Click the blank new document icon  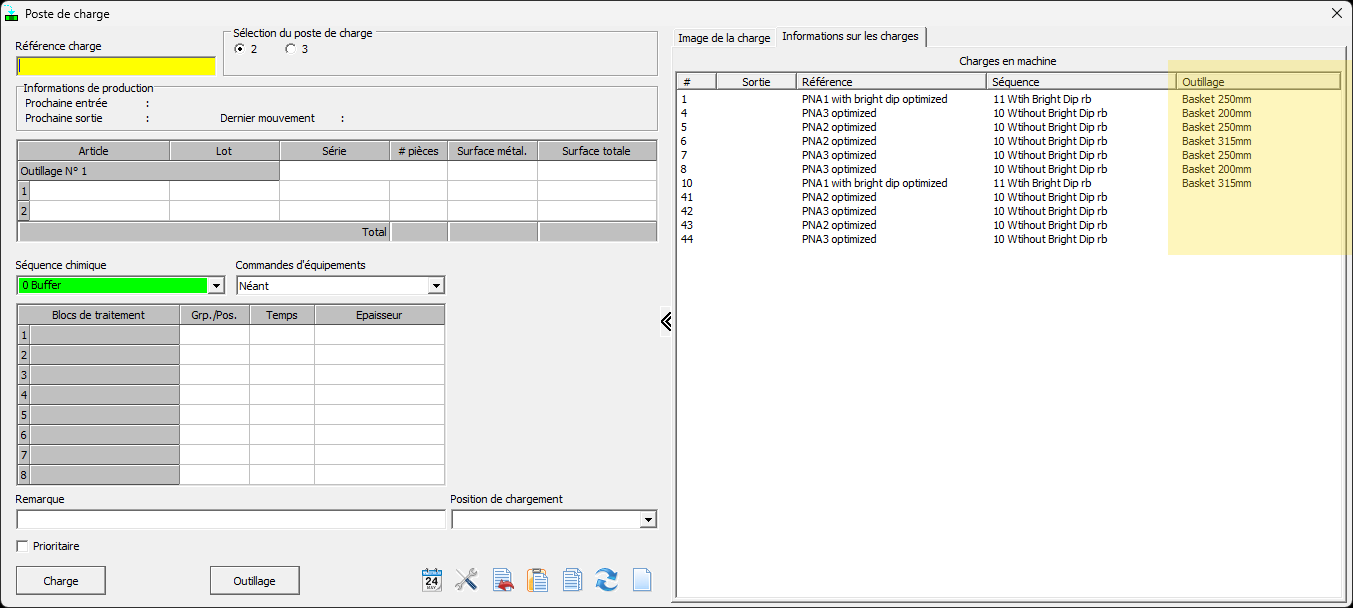[x=641, y=580]
